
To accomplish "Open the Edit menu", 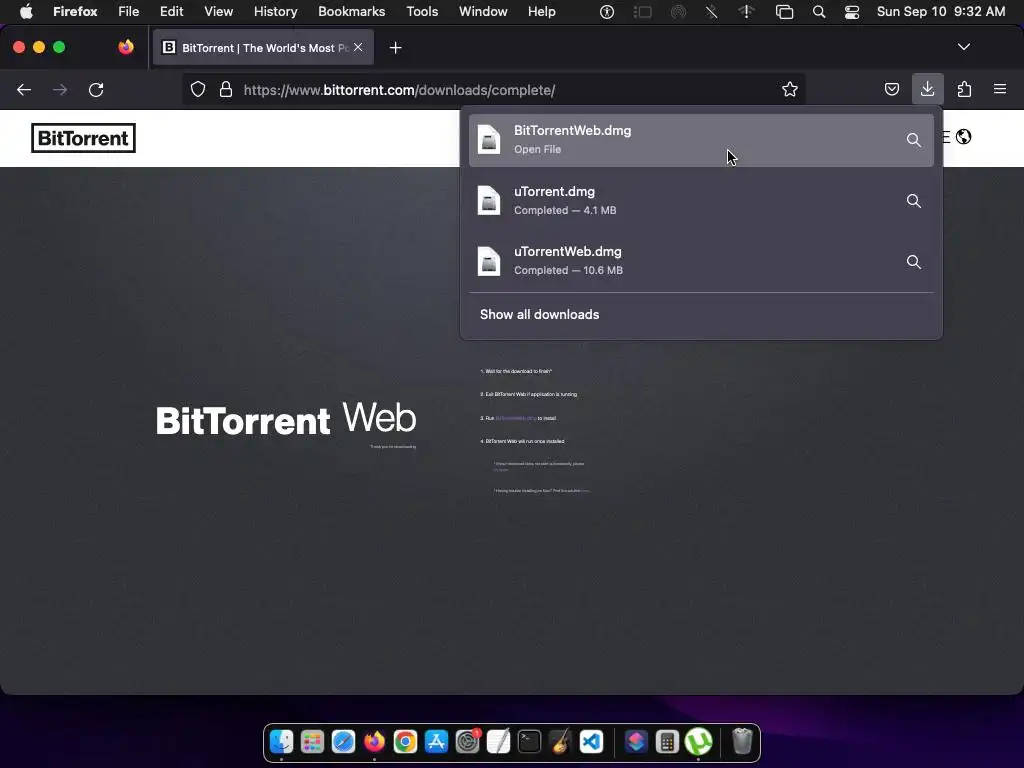I will point(171,11).
